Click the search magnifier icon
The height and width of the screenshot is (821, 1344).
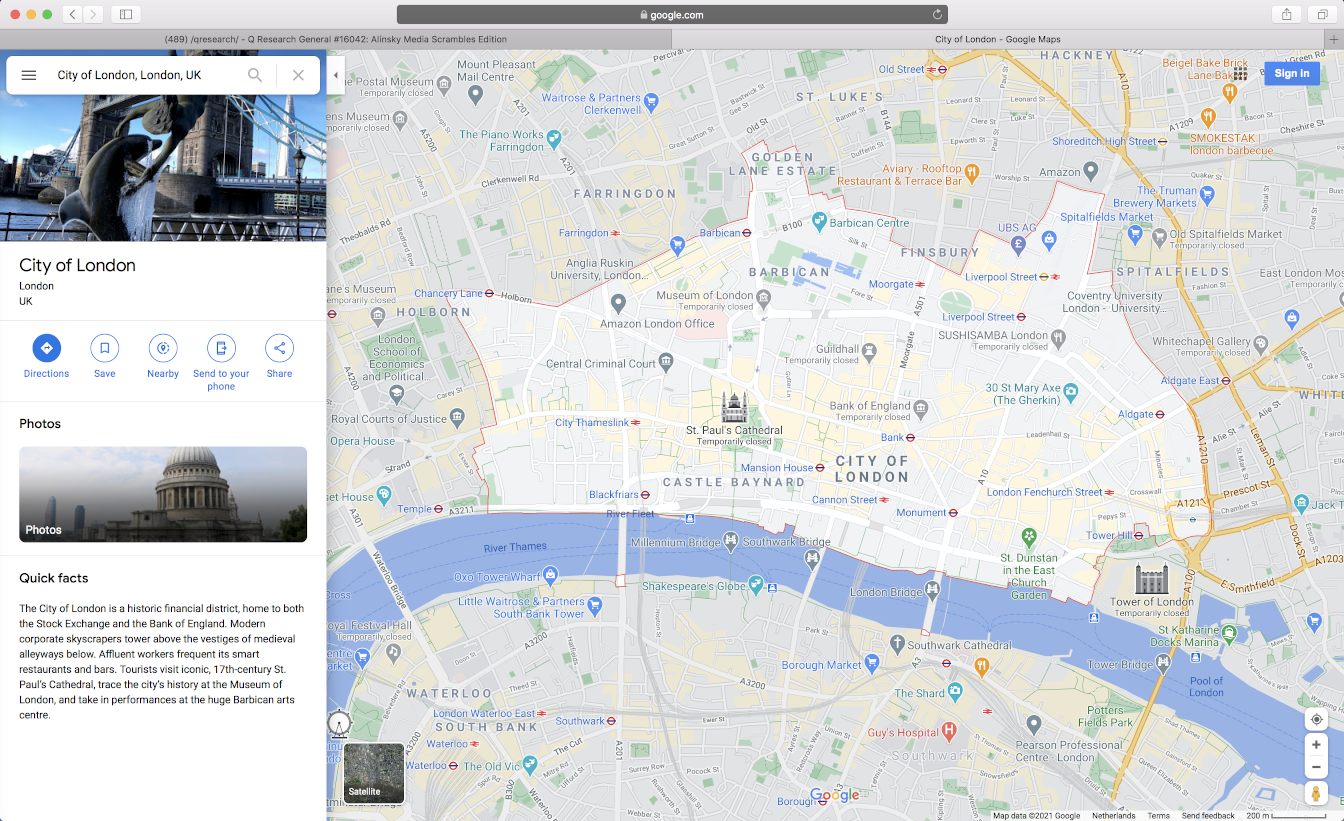(x=255, y=75)
